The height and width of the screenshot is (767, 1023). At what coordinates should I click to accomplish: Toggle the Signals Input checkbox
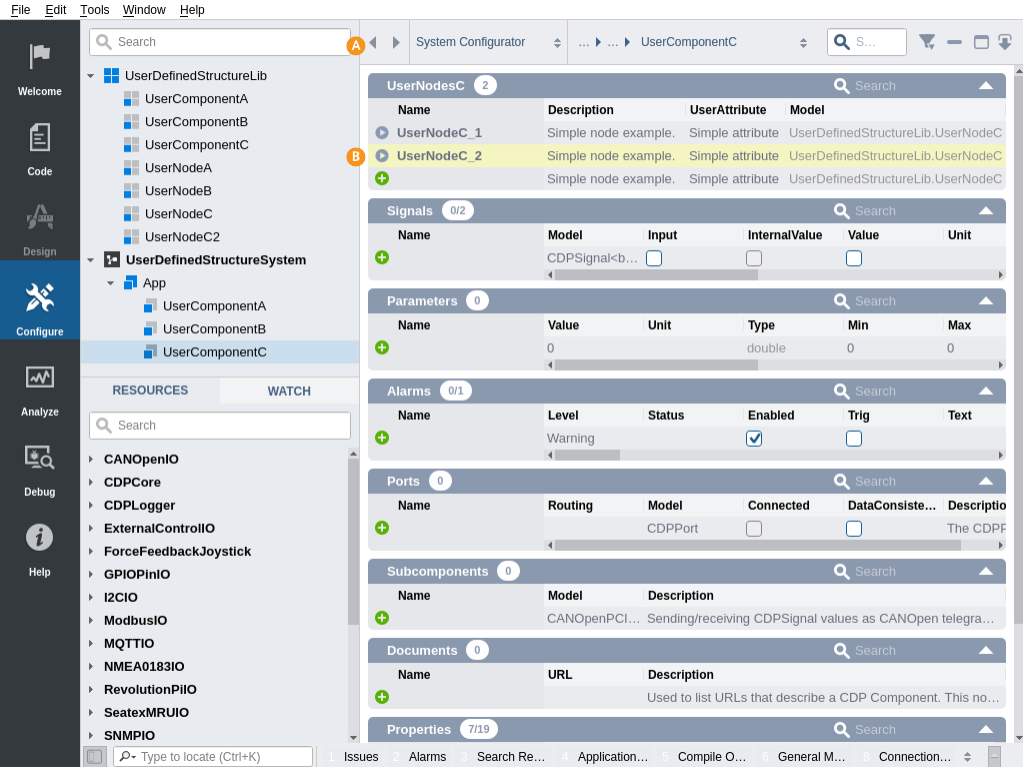(654, 258)
